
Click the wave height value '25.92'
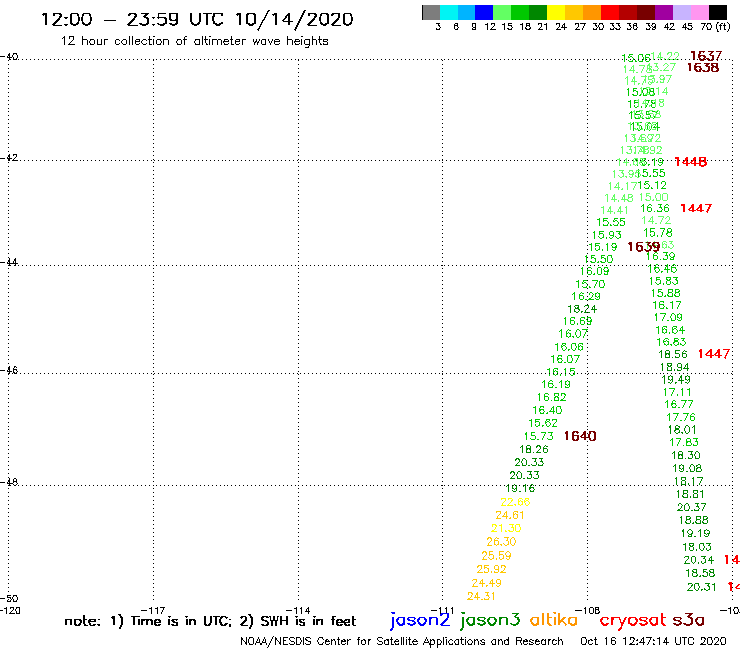pos(491,569)
